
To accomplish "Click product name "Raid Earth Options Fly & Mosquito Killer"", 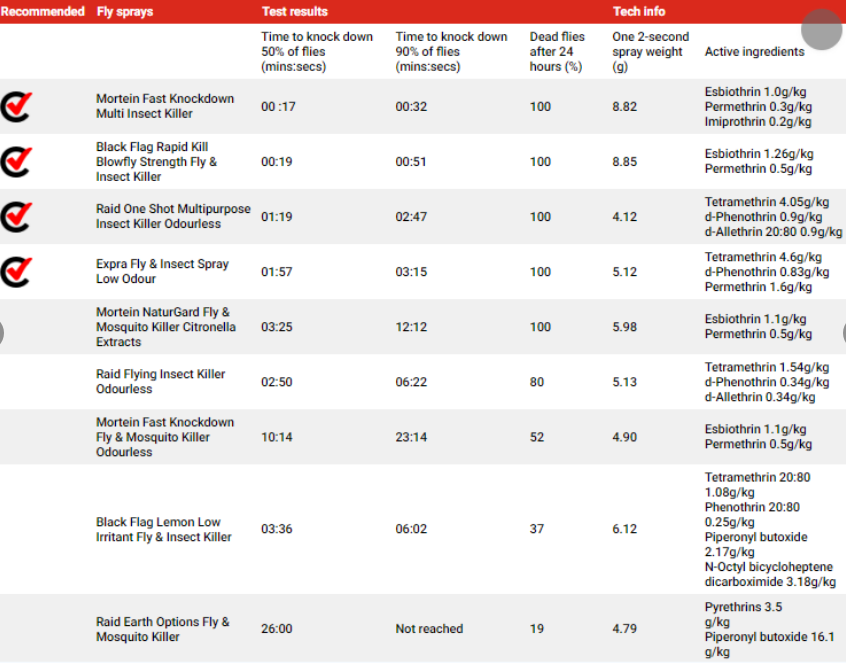I will tap(162, 629).
